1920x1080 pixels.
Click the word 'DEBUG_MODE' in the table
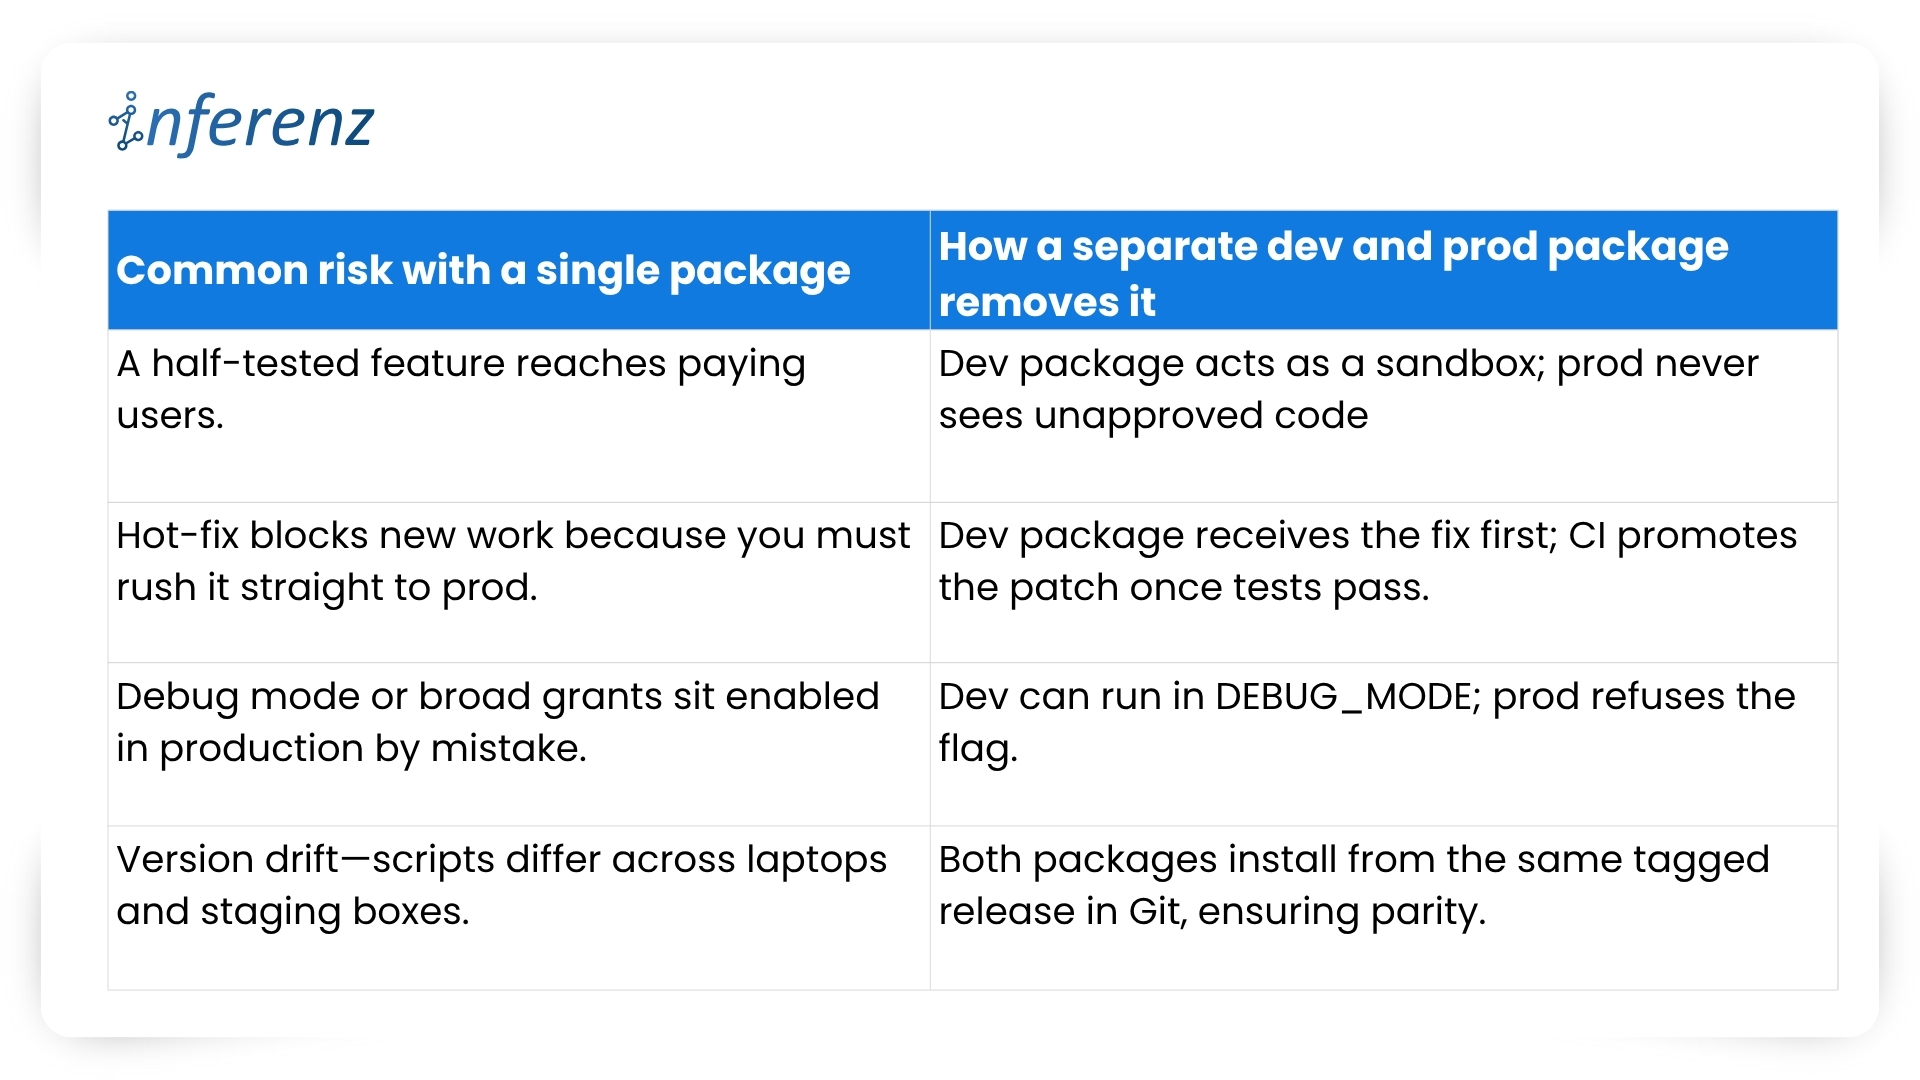tap(1347, 697)
